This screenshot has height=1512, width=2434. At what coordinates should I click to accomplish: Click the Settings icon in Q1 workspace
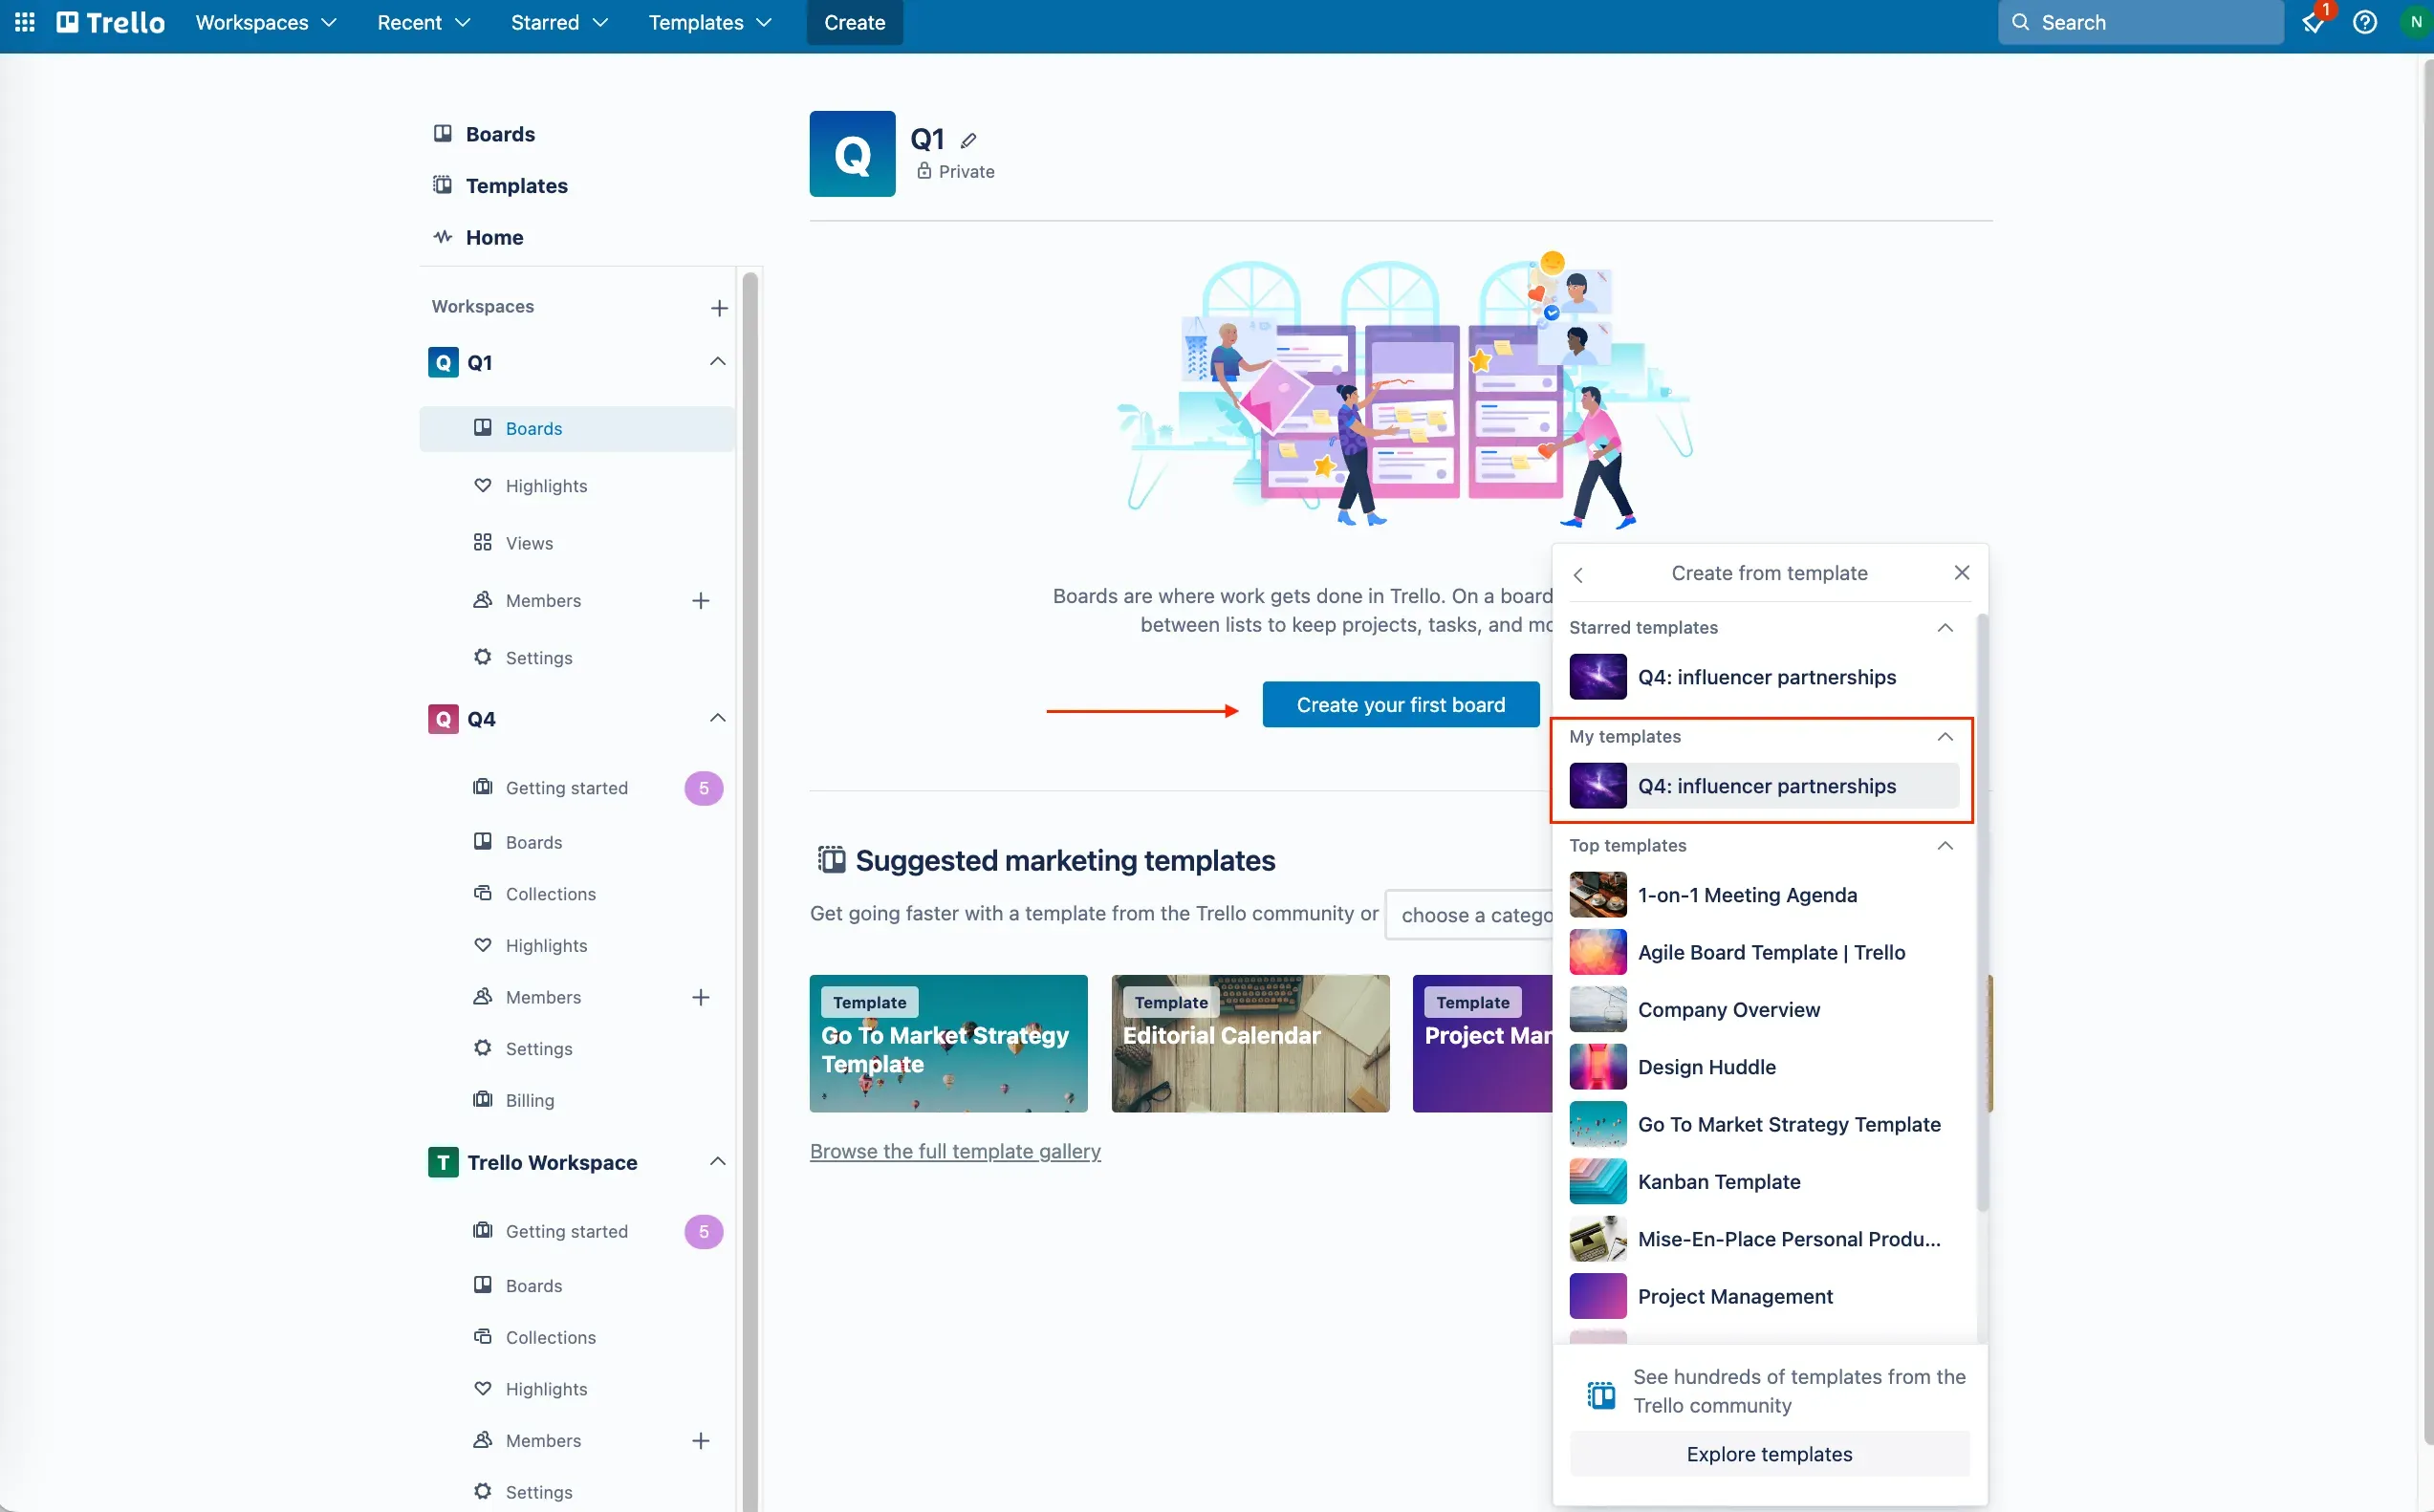[481, 659]
